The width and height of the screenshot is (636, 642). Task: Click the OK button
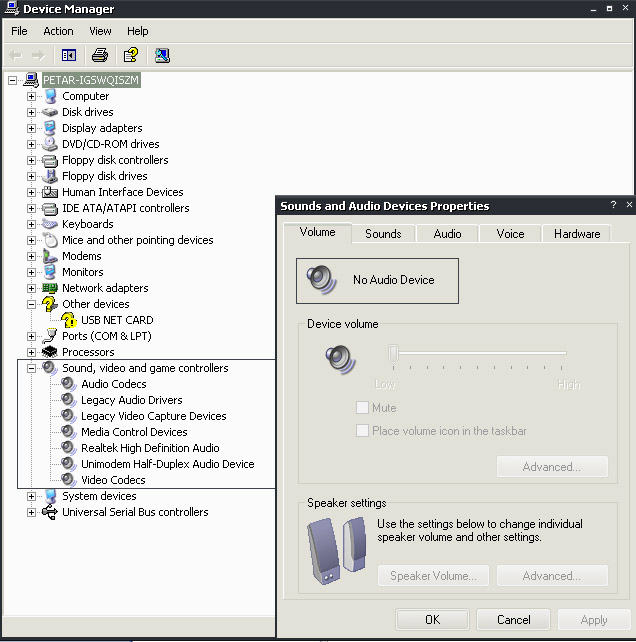[x=432, y=619]
